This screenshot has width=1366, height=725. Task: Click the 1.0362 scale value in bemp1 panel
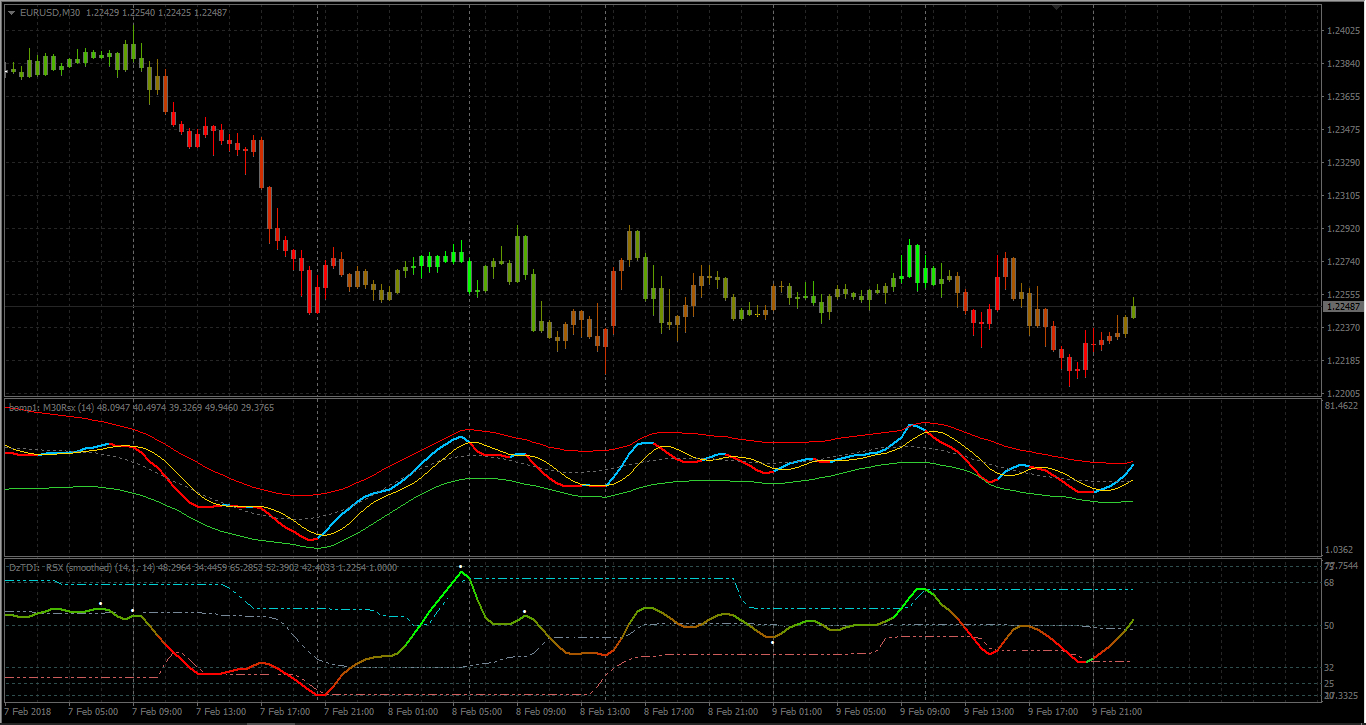(1341, 549)
